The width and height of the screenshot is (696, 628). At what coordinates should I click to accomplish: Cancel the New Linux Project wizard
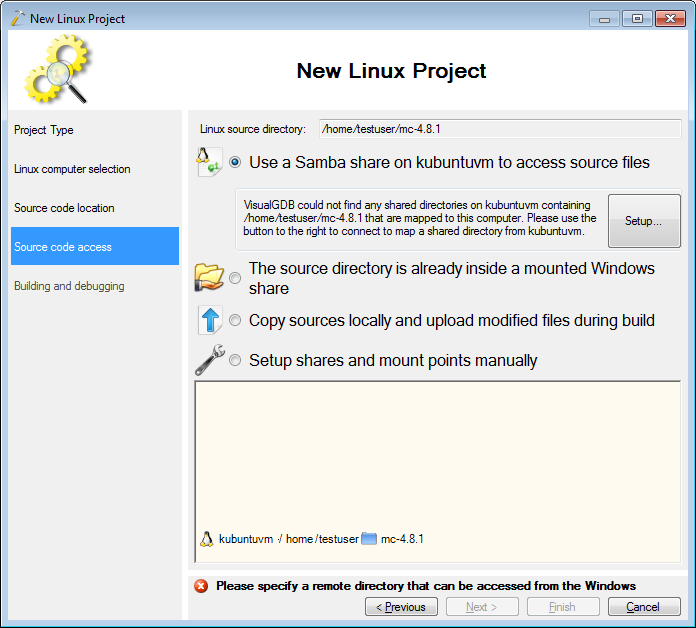pyautogui.click(x=644, y=606)
